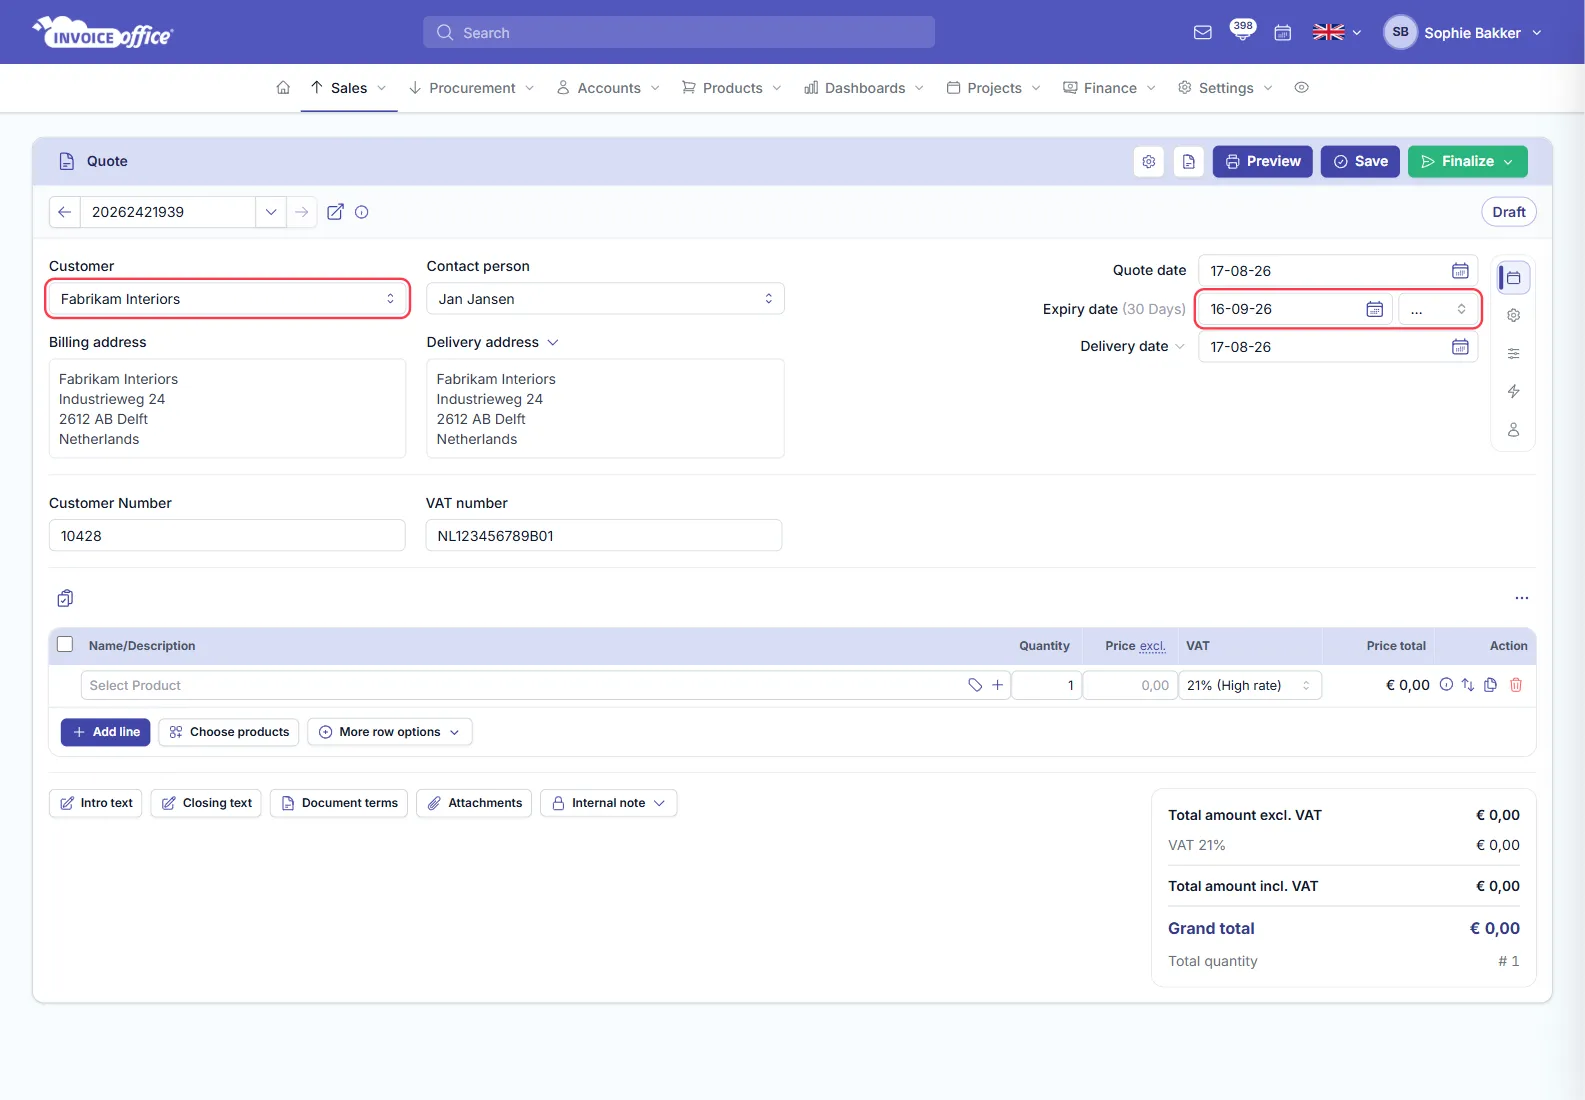Open the Delivery date calendar picker

[x=1460, y=347]
